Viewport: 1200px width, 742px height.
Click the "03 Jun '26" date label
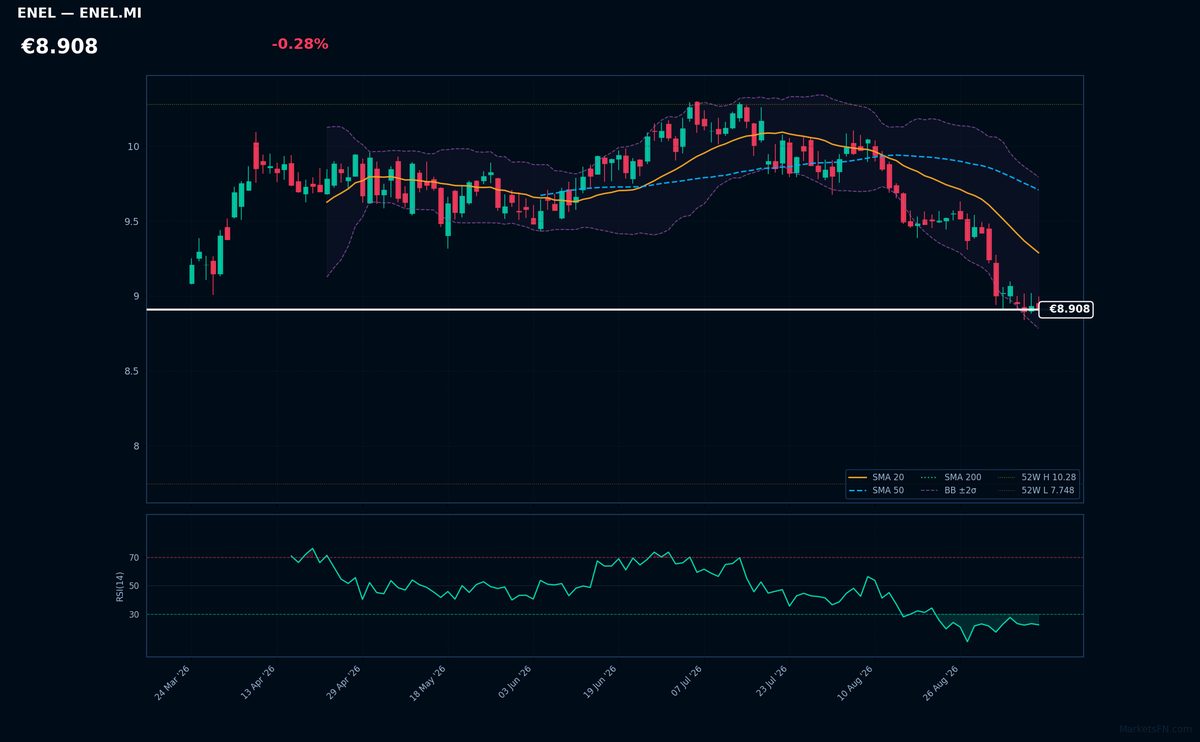515,683
